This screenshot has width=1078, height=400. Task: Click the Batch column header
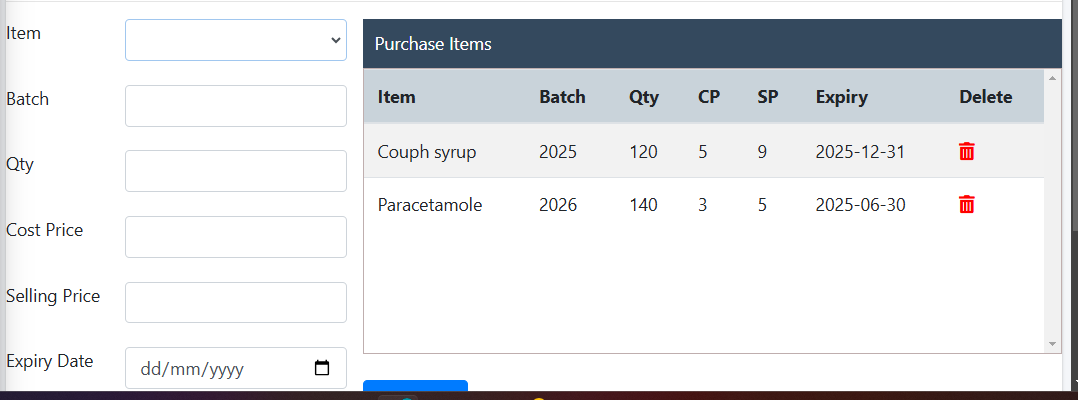point(562,97)
